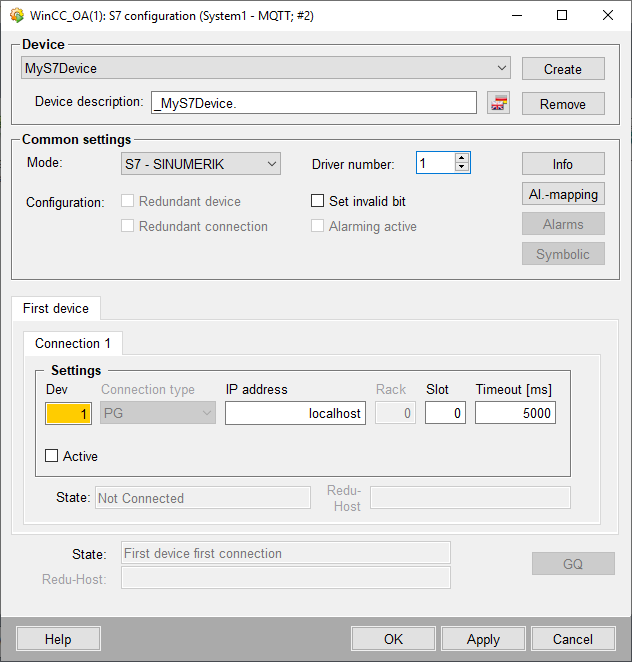The width and height of the screenshot is (632, 662).
Task: Open Help for S7 configuration
Action: tap(58, 639)
